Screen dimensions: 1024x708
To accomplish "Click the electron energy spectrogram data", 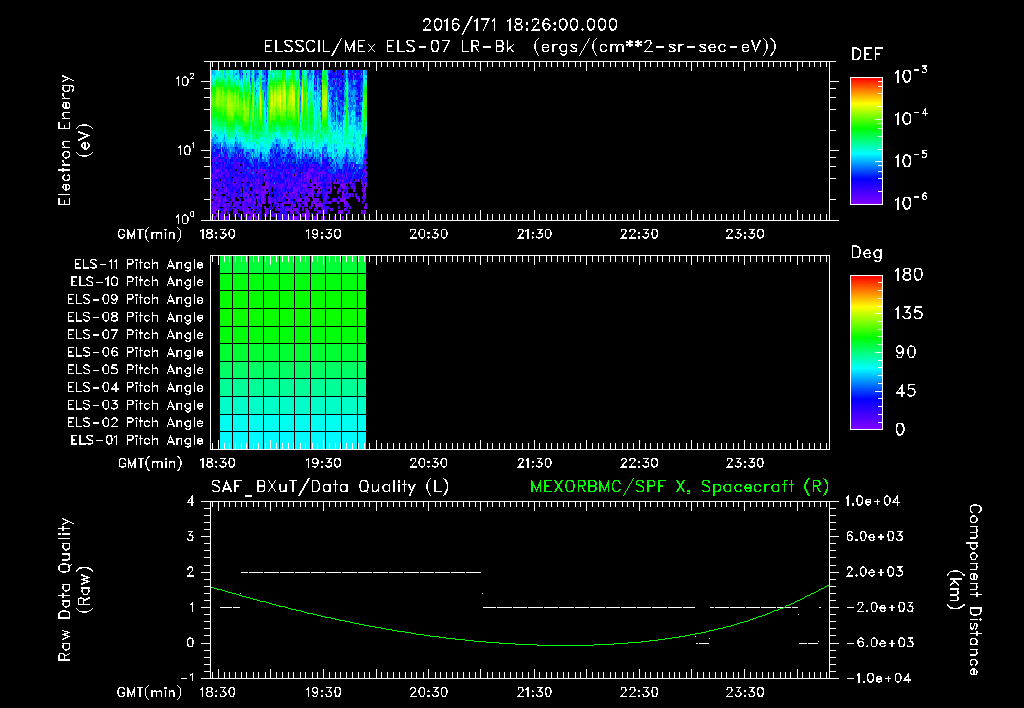I will click(288, 142).
